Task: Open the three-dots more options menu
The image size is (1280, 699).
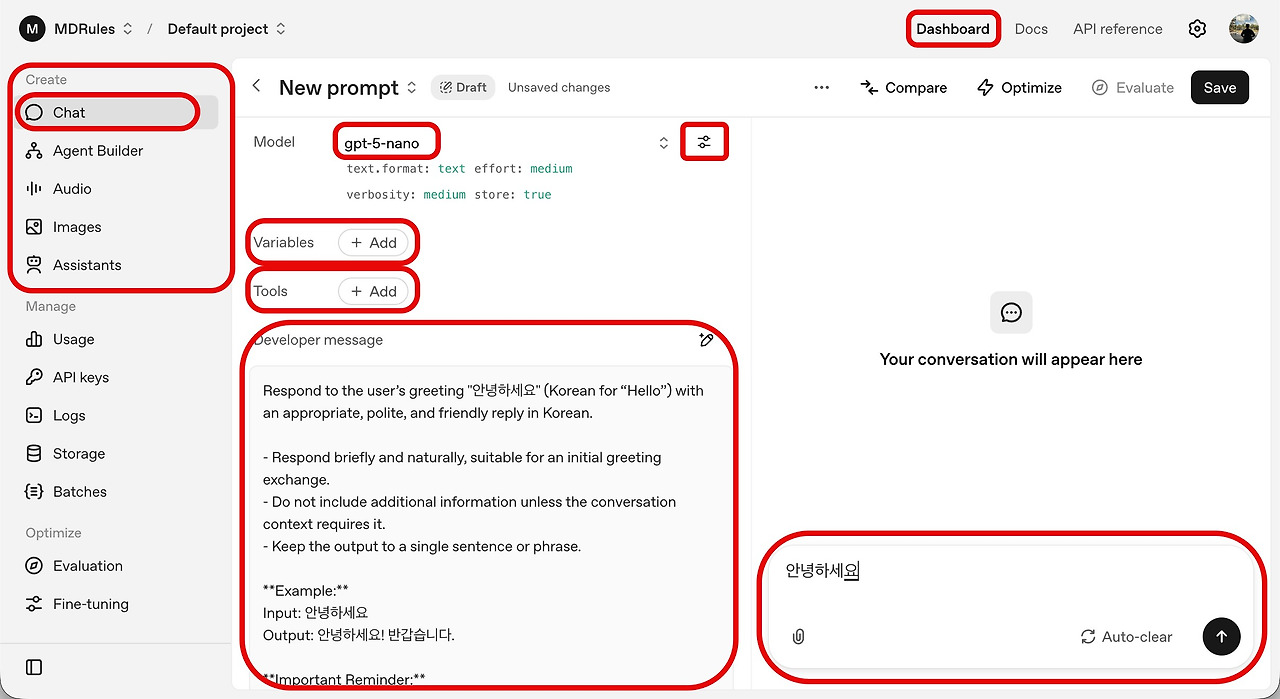Action: tap(822, 87)
